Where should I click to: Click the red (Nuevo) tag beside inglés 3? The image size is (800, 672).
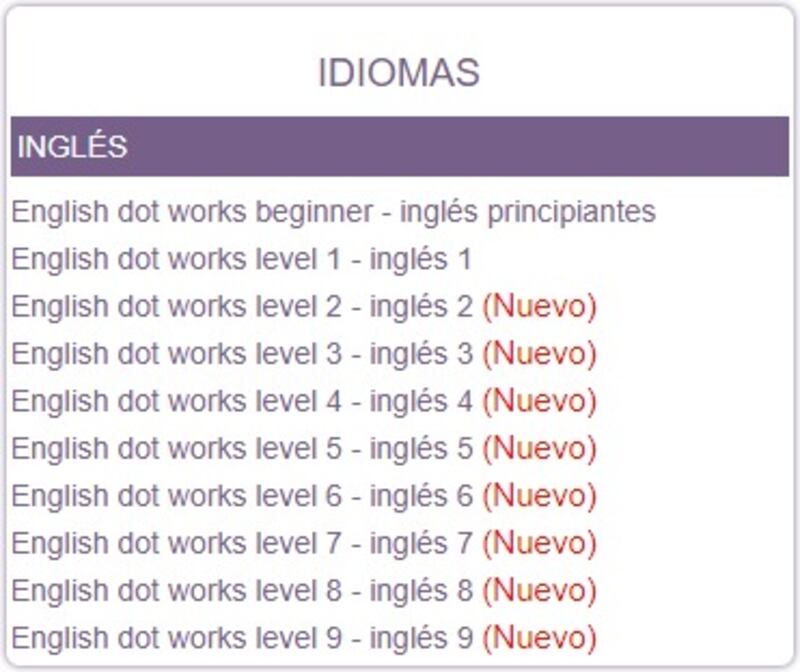coord(539,354)
